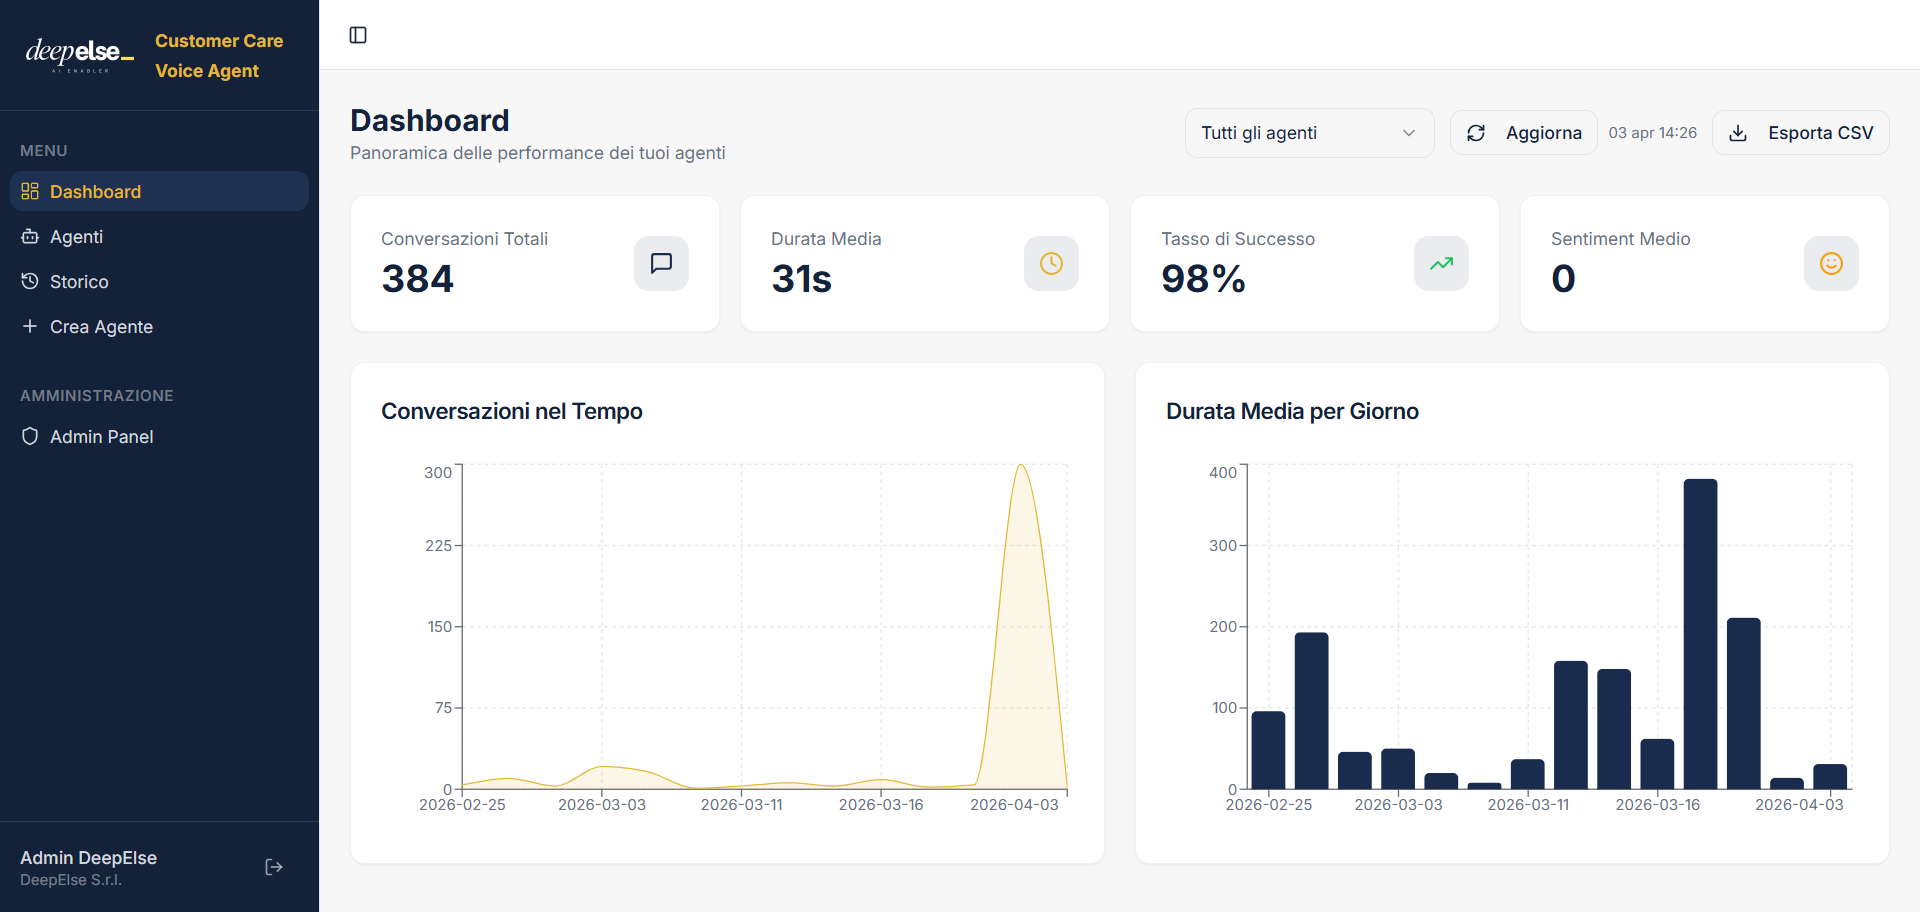The height and width of the screenshot is (912, 1920).
Task: Click the chat bubble icon in Conversazioni Totali
Action: coord(661,263)
